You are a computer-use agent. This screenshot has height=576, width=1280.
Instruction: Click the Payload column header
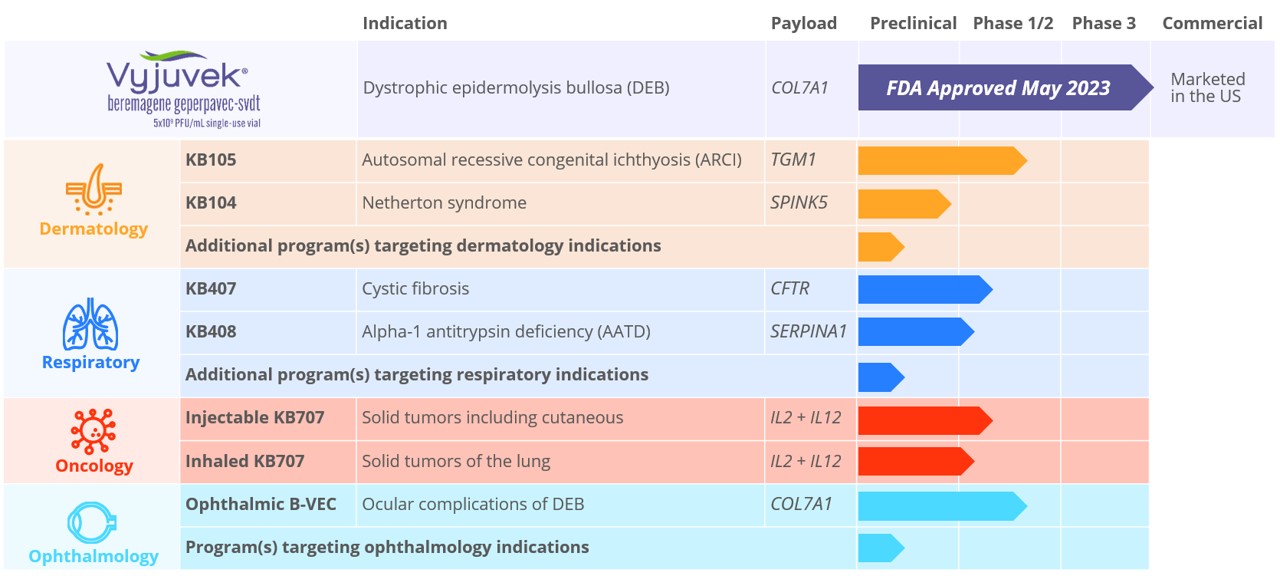(x=803, y=23)
